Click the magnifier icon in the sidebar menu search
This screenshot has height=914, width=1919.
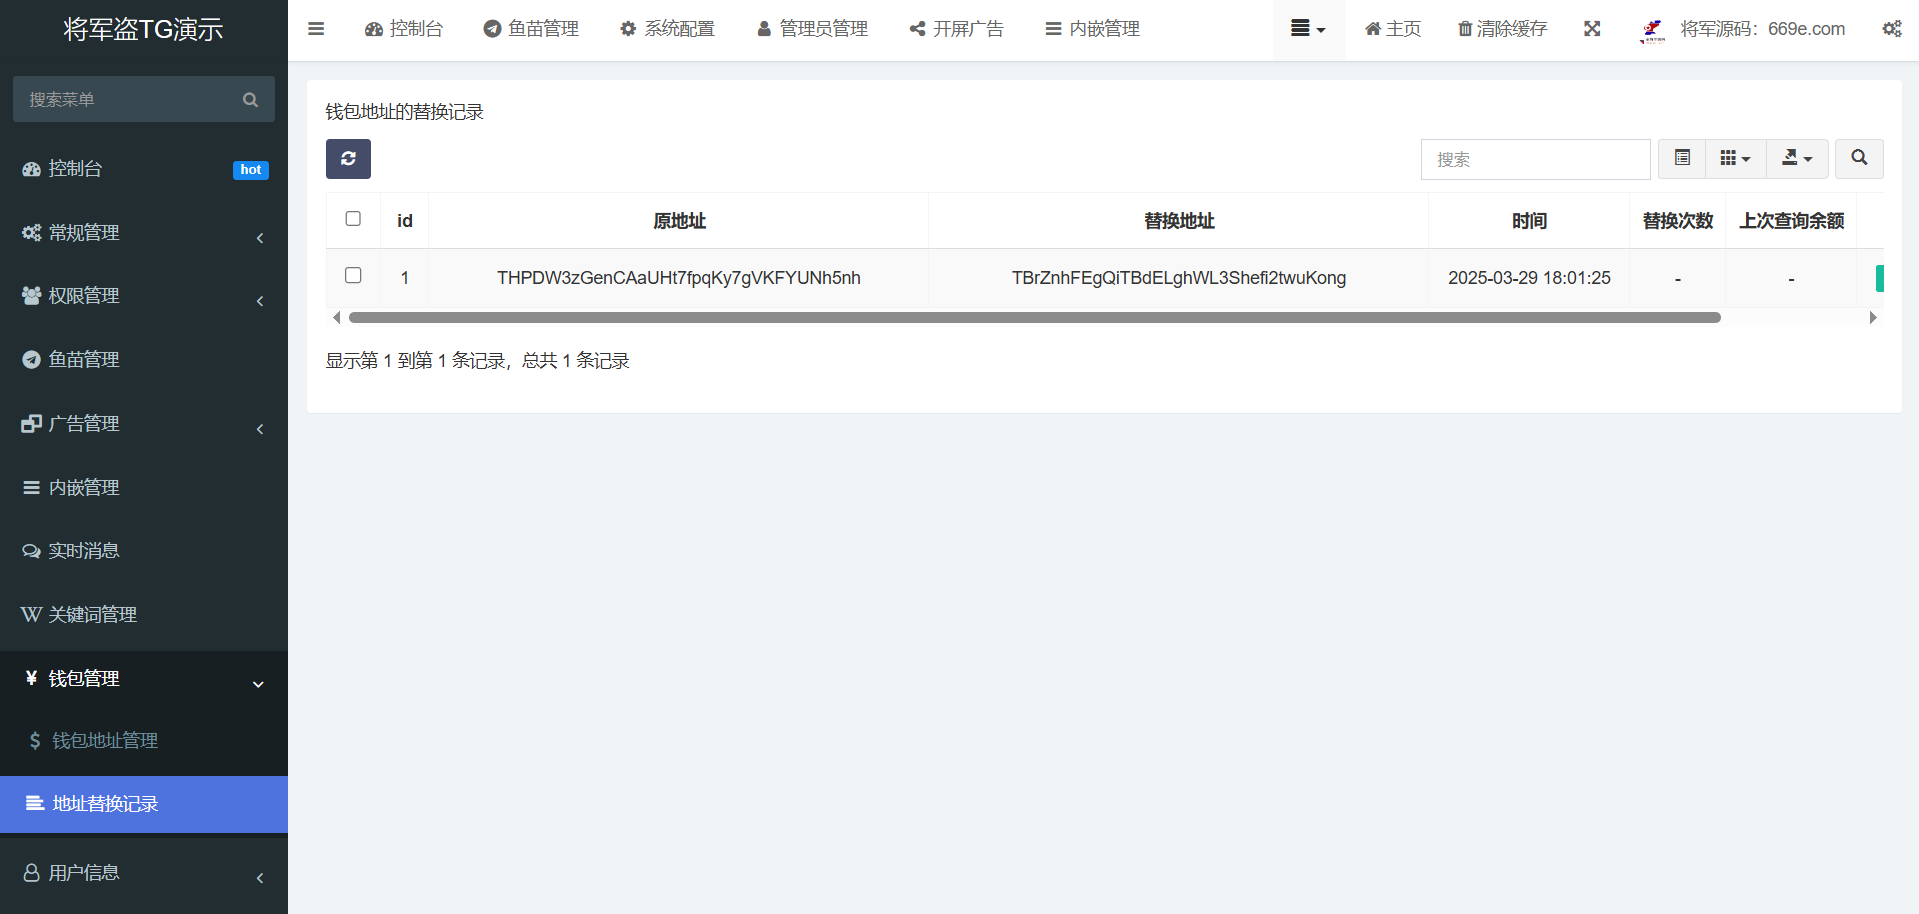250,100
